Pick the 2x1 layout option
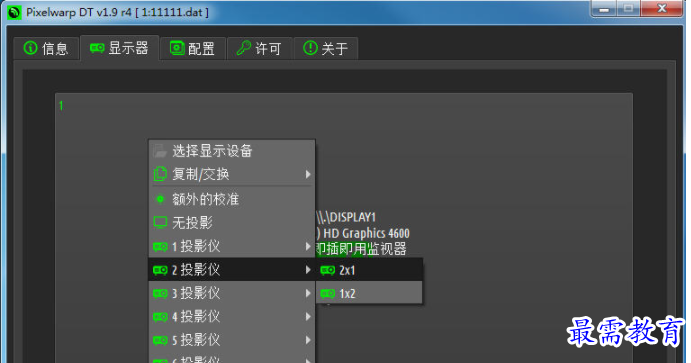The height and width of the screenshot is (363, 691). click(x=369, y=270)
